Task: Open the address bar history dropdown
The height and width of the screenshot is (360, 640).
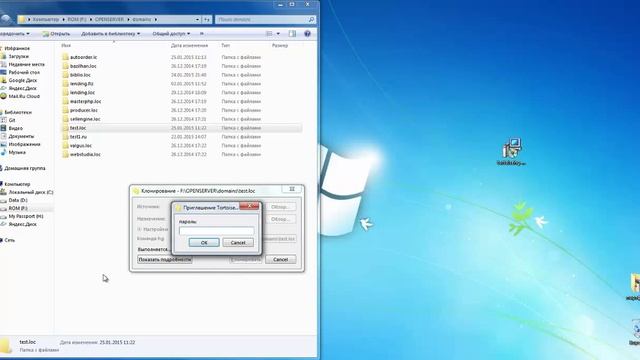Action: coord(197,19)
